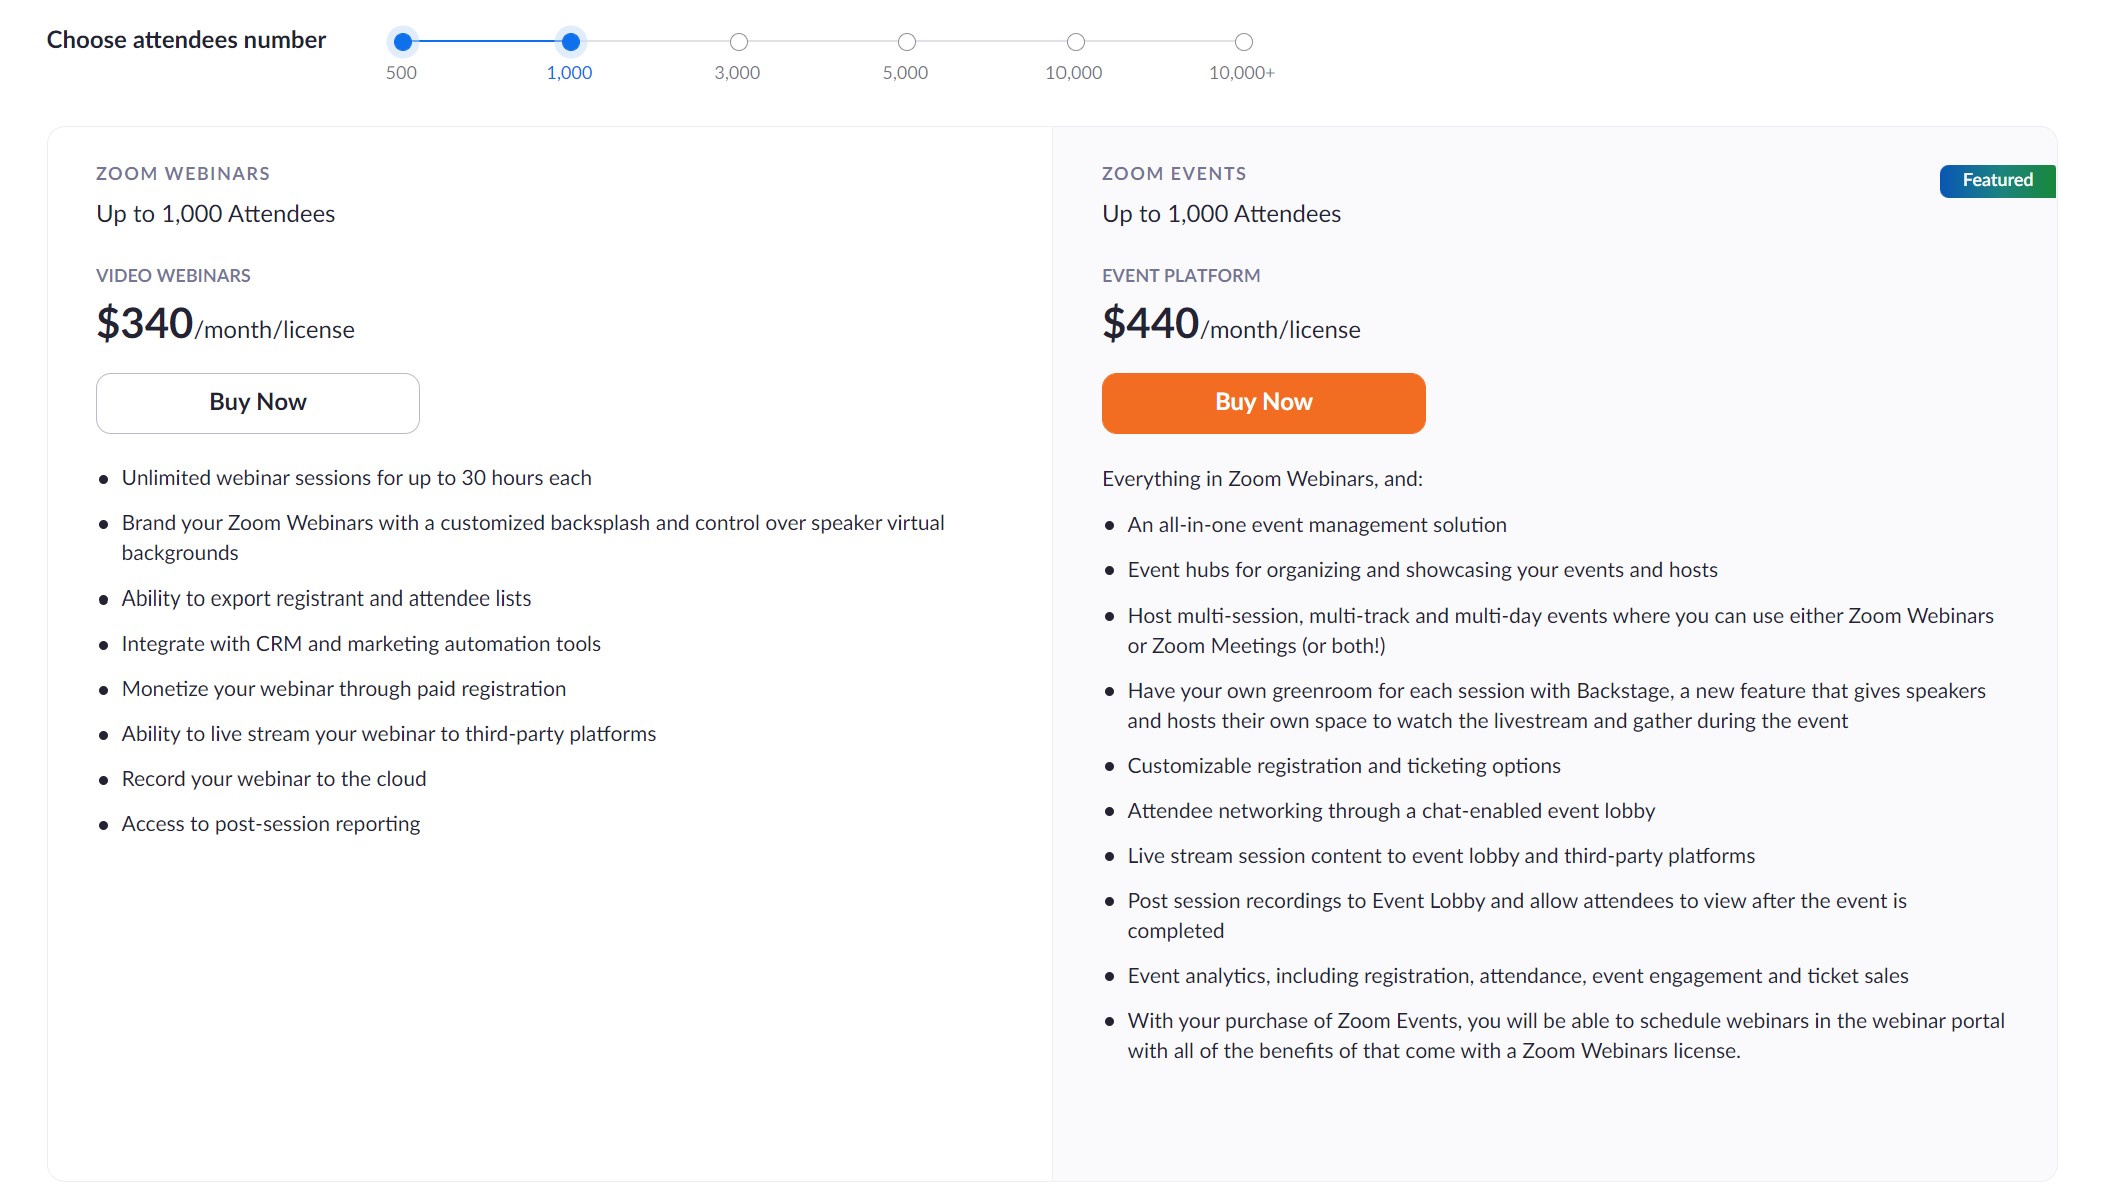Expand the VIDEO WEBINARS pricing label

(x=173, y=275)
